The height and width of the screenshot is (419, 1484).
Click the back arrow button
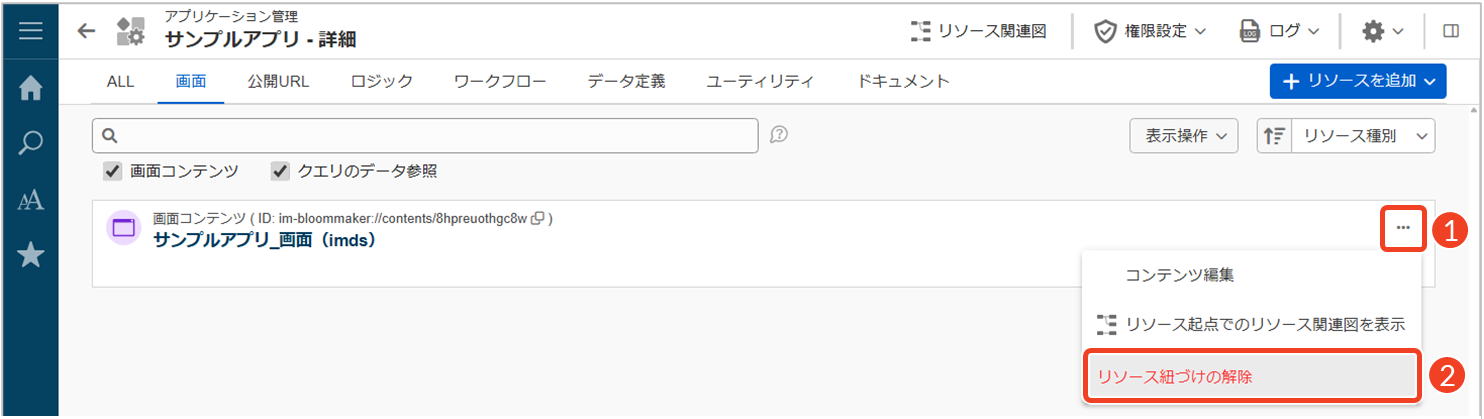tap(87, 31)
